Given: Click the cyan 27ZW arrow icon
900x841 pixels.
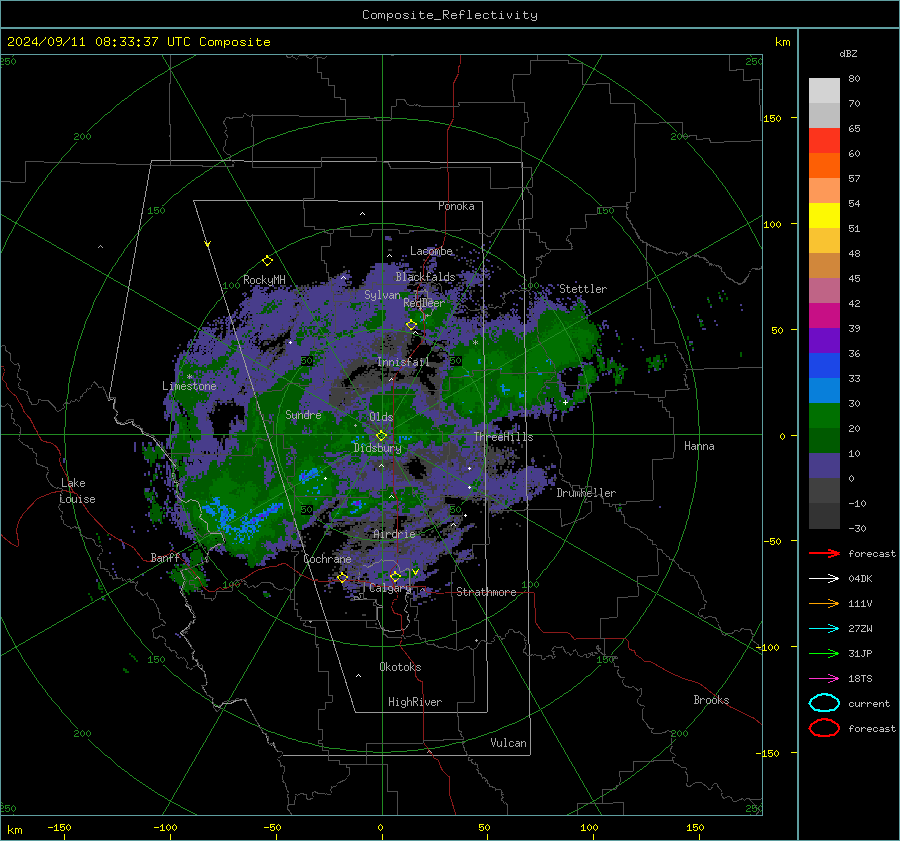Looking at the screenshot, I should (x=824, y=629).
